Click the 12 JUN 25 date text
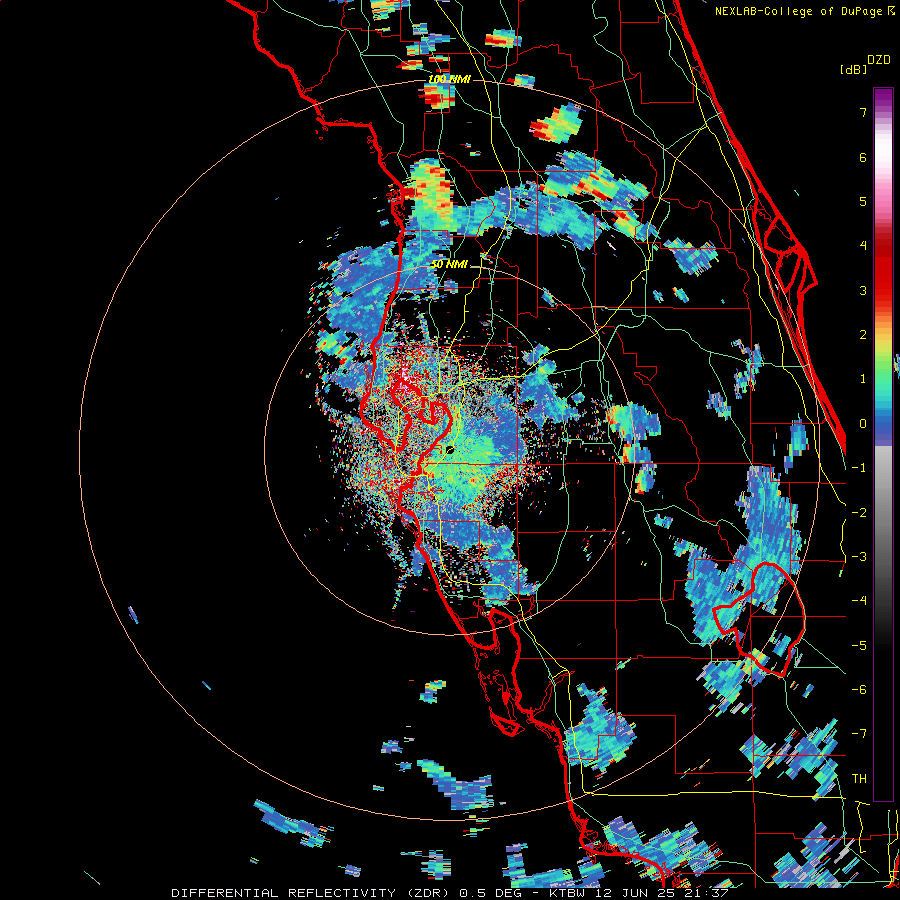Image resolution: width=900 pixels, height=900 pixels. coord(637,893)
